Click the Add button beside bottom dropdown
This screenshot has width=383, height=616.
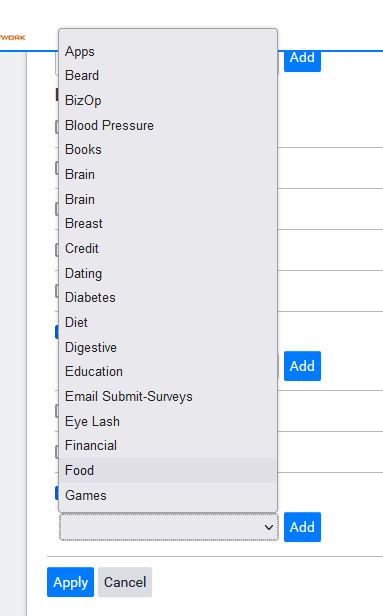[x=302, y=527]
